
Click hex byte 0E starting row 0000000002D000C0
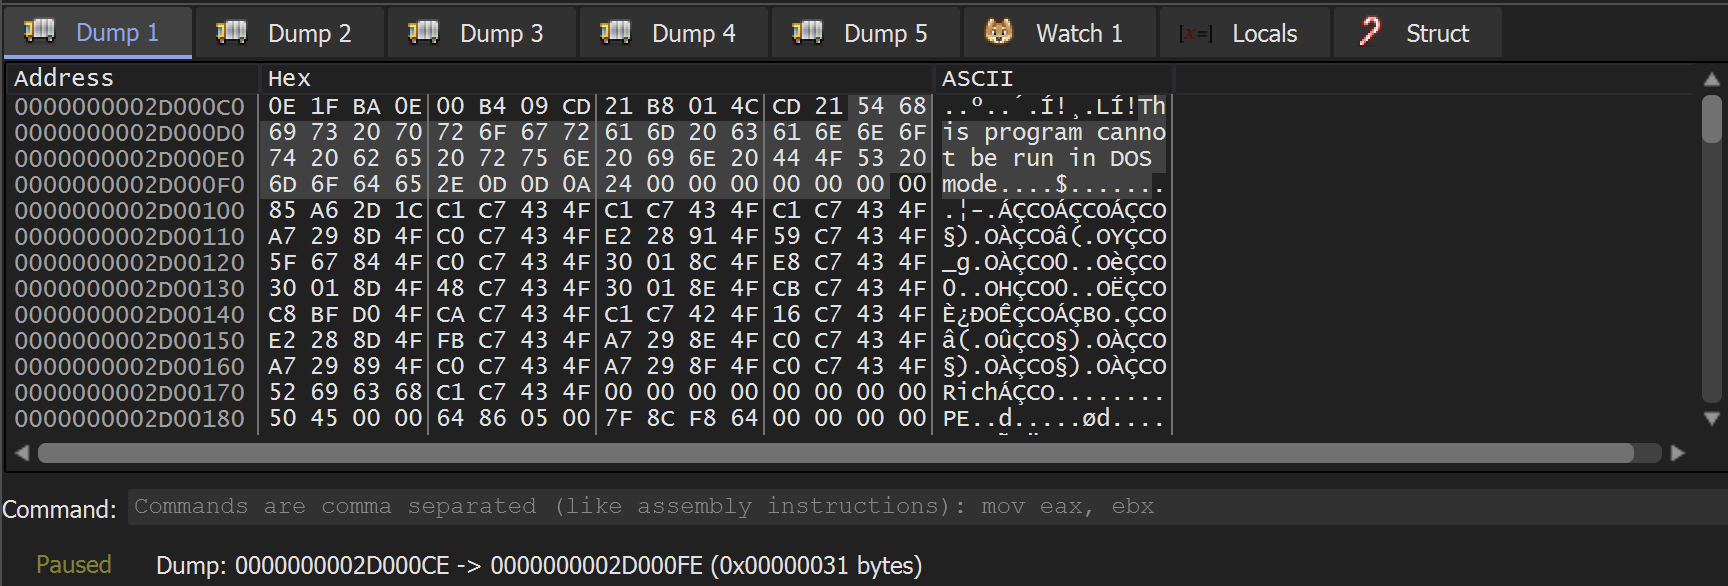click(282, 106)
